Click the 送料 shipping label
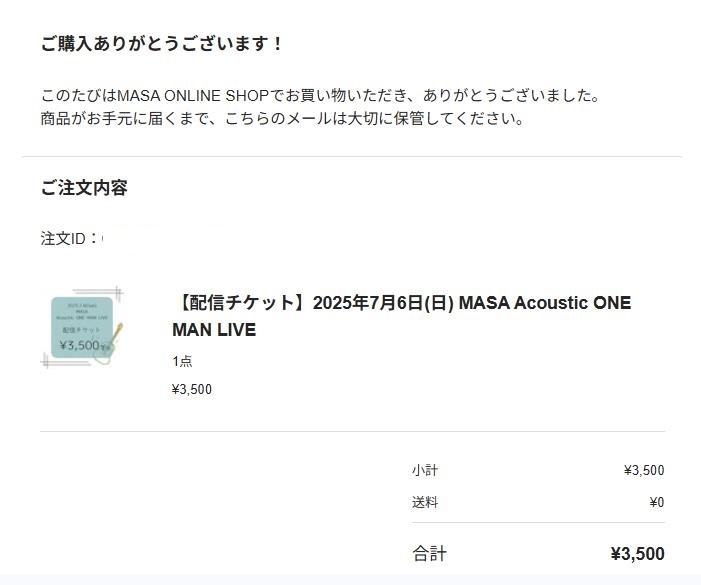The width and height of the screenshot is (701, 585). click(x=424, y=502)
